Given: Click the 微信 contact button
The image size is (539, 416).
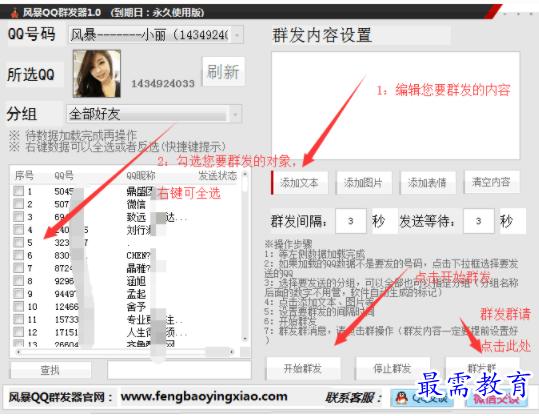Looking at the screenshot, I should click(x=497, y=398).
